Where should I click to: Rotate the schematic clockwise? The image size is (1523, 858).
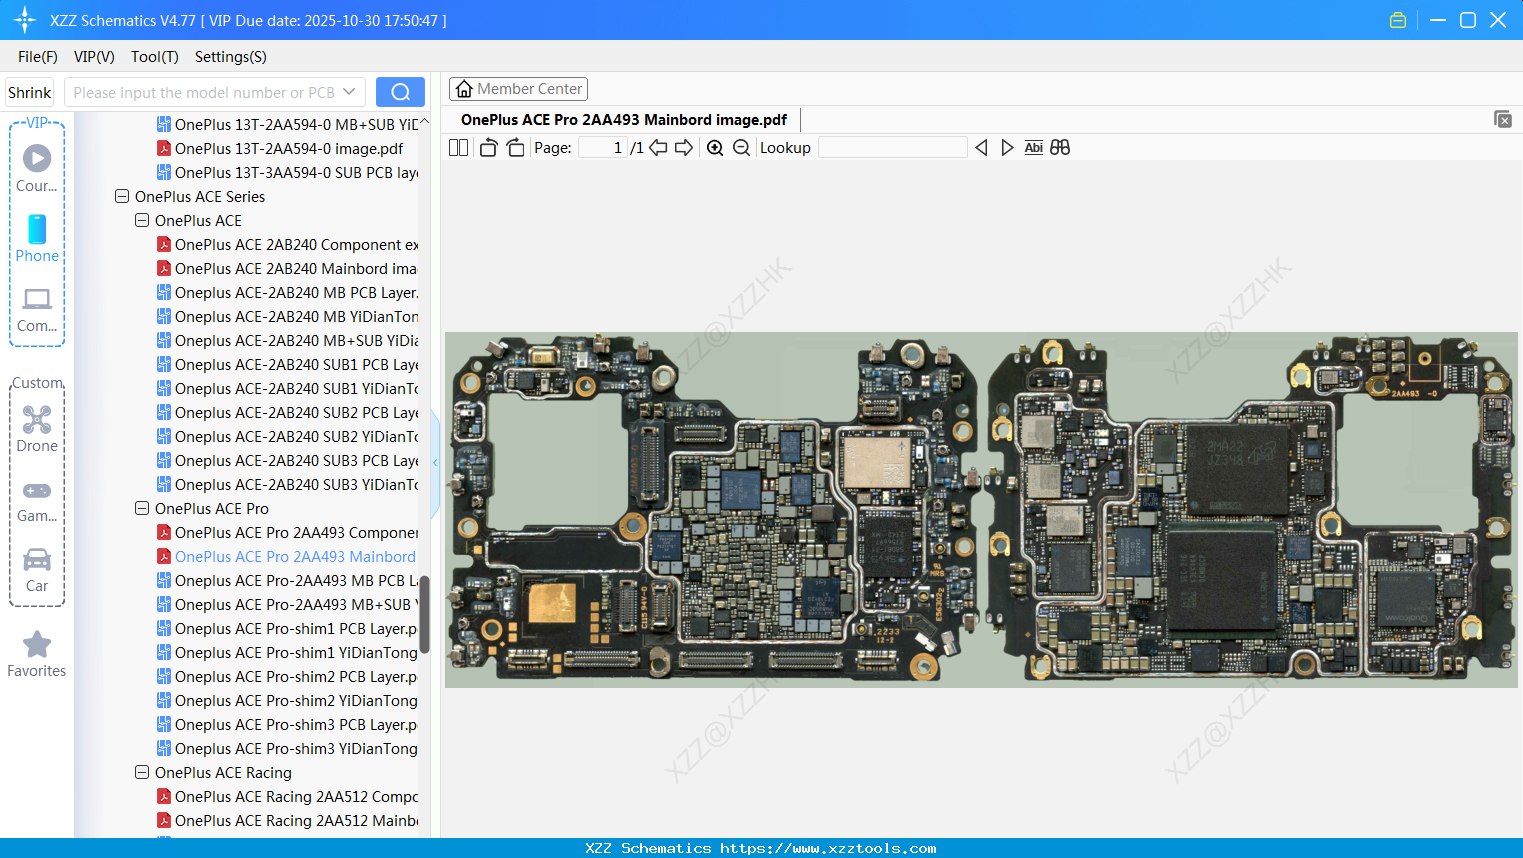click(514, 147)
